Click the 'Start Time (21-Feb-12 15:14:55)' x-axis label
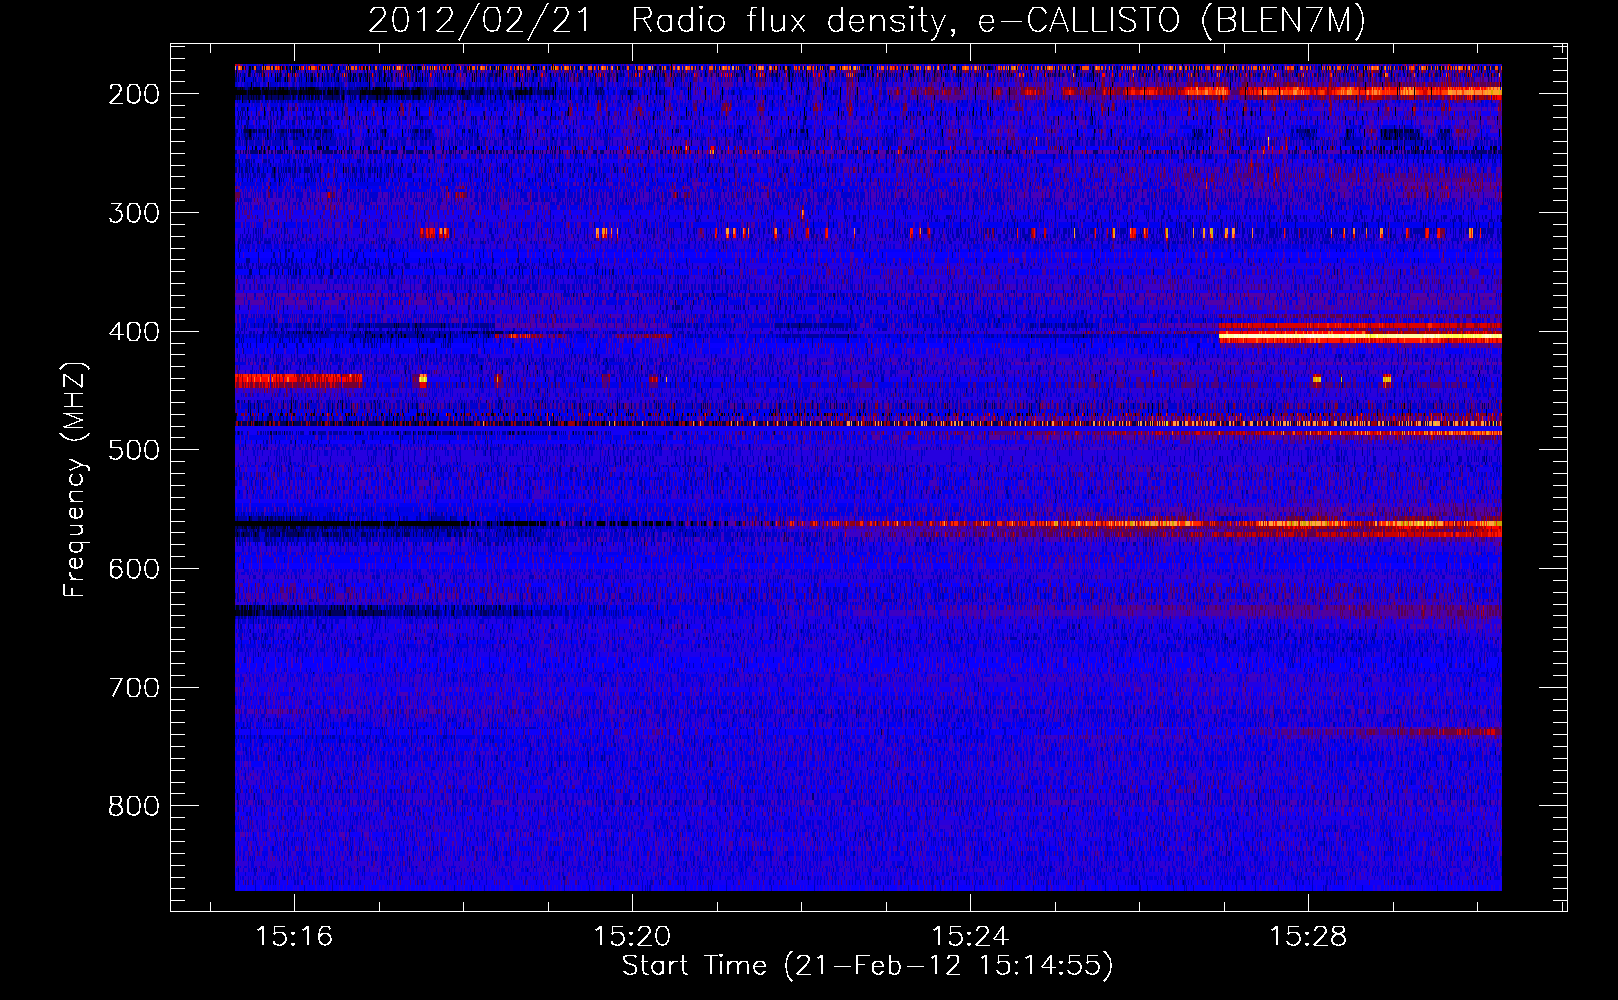Viewport: 1618px width, 1000px height. [867, 966]
